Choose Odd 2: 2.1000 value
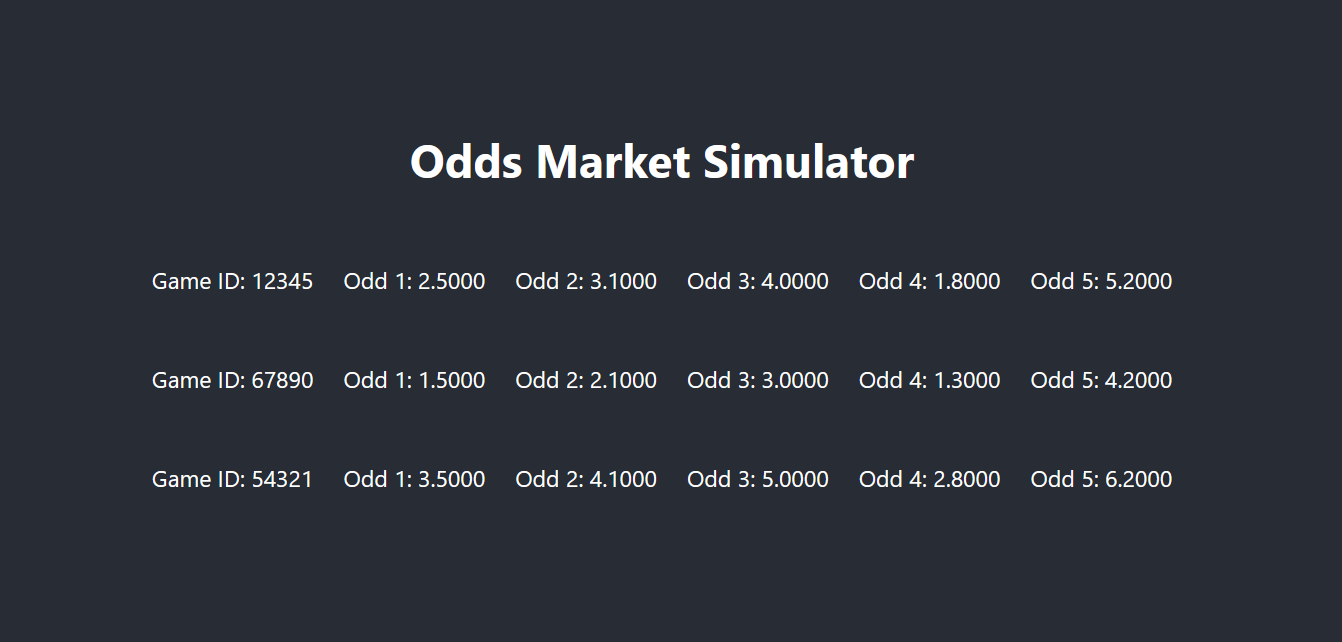This screenshot has width=1342, height=642. (586, 380)
